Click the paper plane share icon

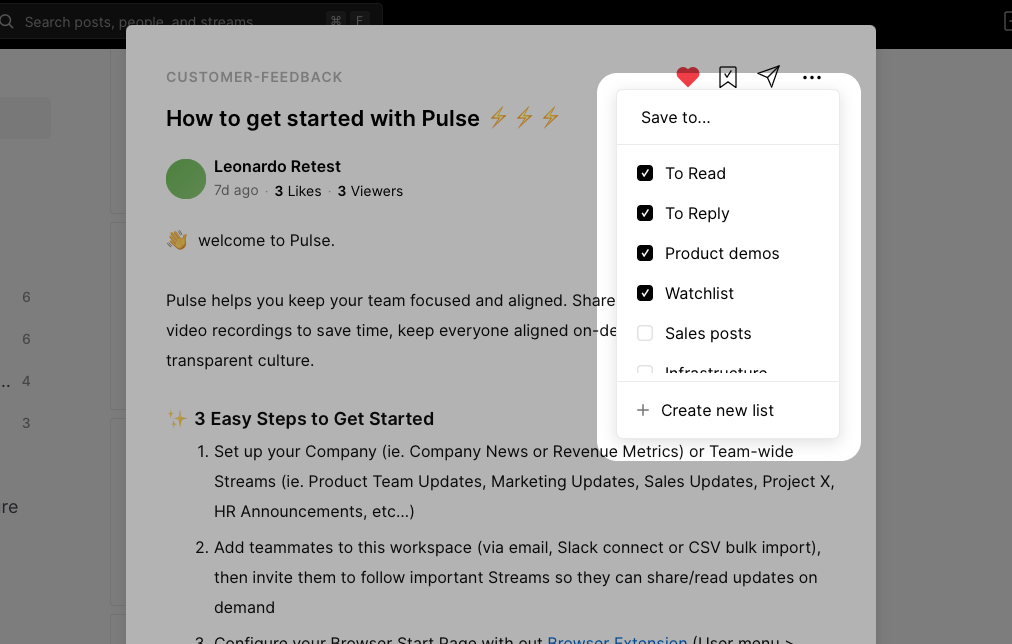pos(768,77)
